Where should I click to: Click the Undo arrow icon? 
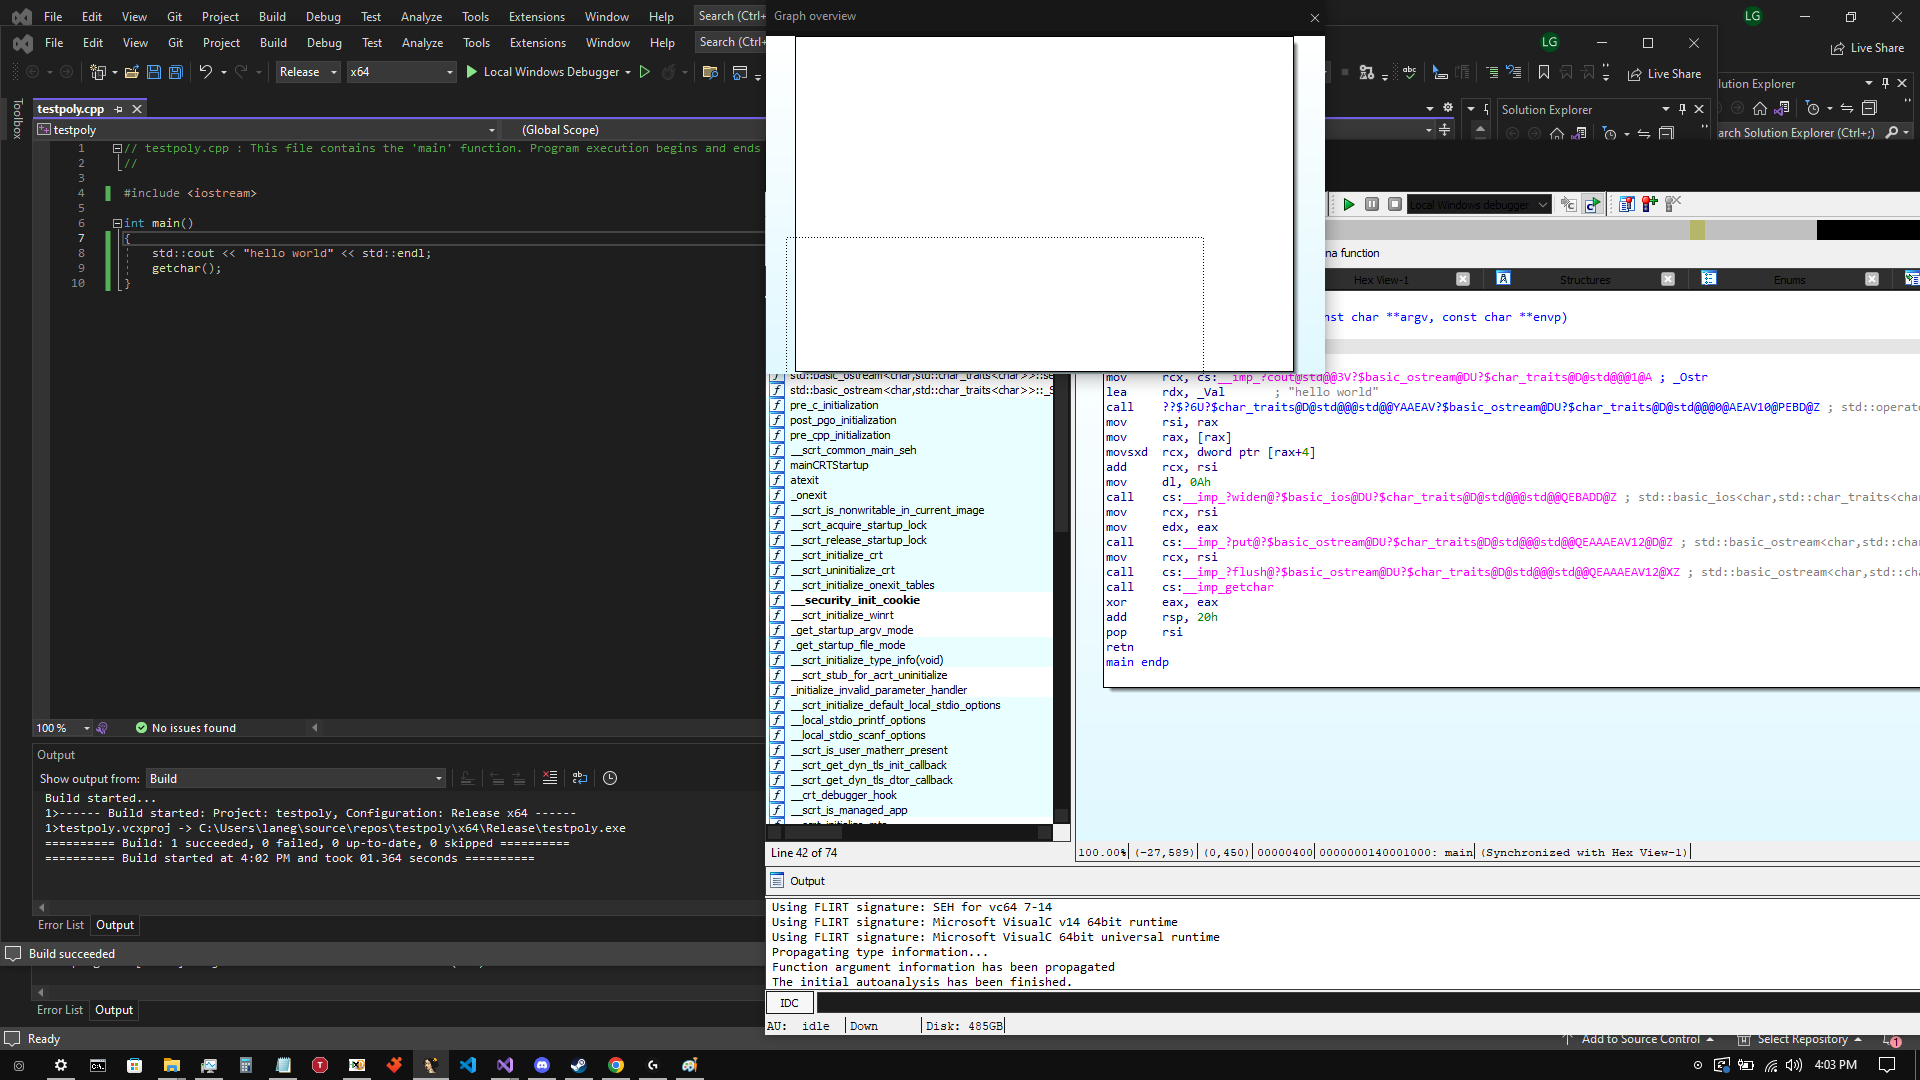(x=205, y=72)
